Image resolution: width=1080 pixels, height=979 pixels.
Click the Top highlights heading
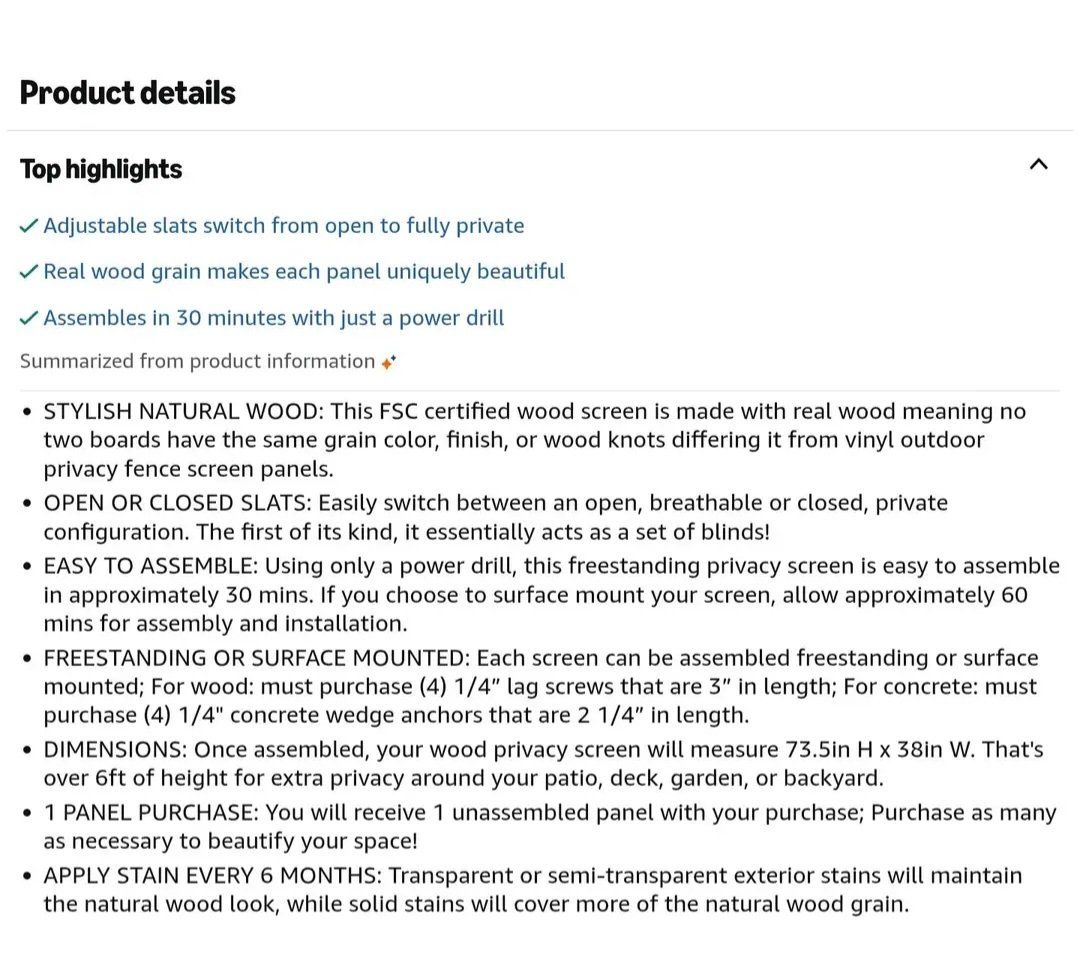coord(101,169)
